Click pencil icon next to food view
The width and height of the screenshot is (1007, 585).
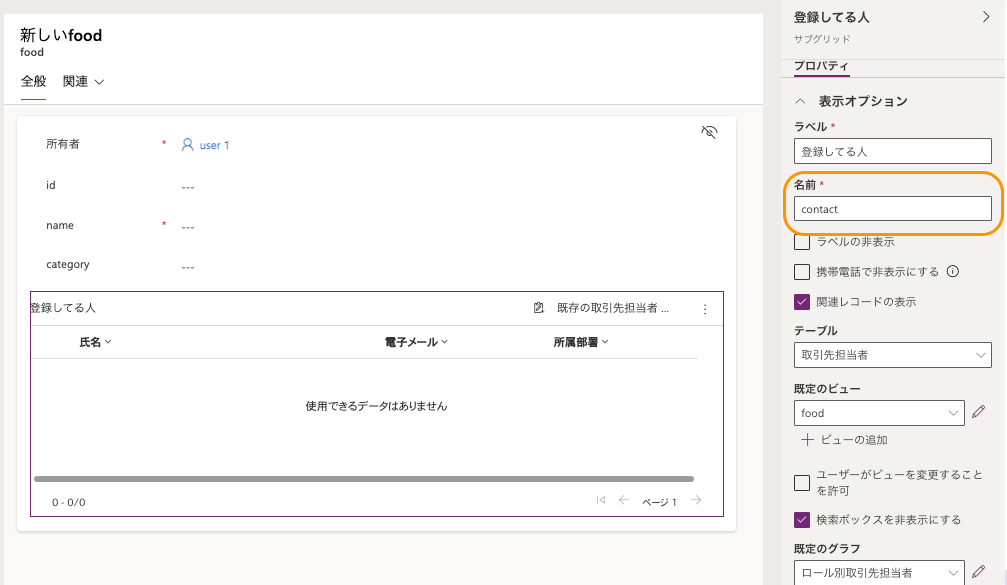point(979,411)
